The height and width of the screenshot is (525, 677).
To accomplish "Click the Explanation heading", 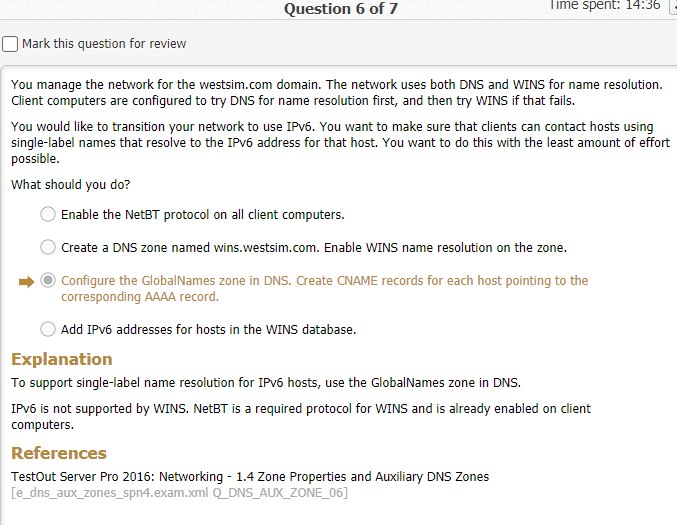I will (x=62, y=359).
